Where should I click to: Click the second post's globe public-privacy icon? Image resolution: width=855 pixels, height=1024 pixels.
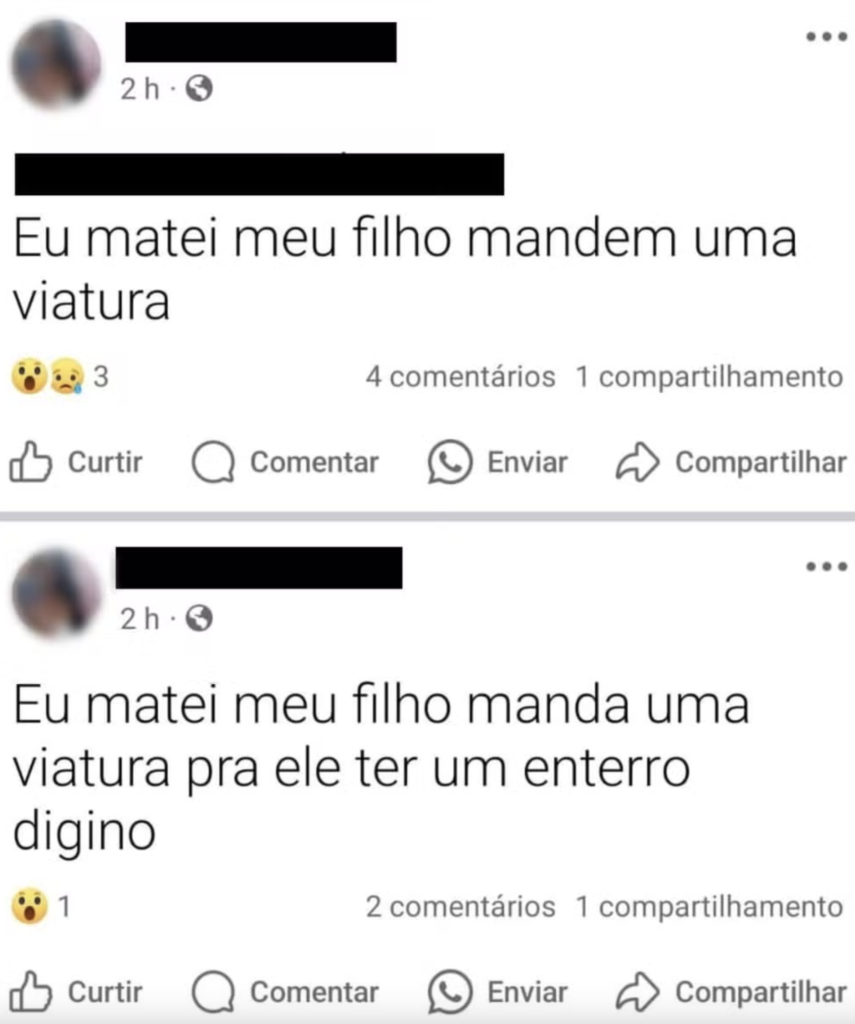click(x=199, y=618)
